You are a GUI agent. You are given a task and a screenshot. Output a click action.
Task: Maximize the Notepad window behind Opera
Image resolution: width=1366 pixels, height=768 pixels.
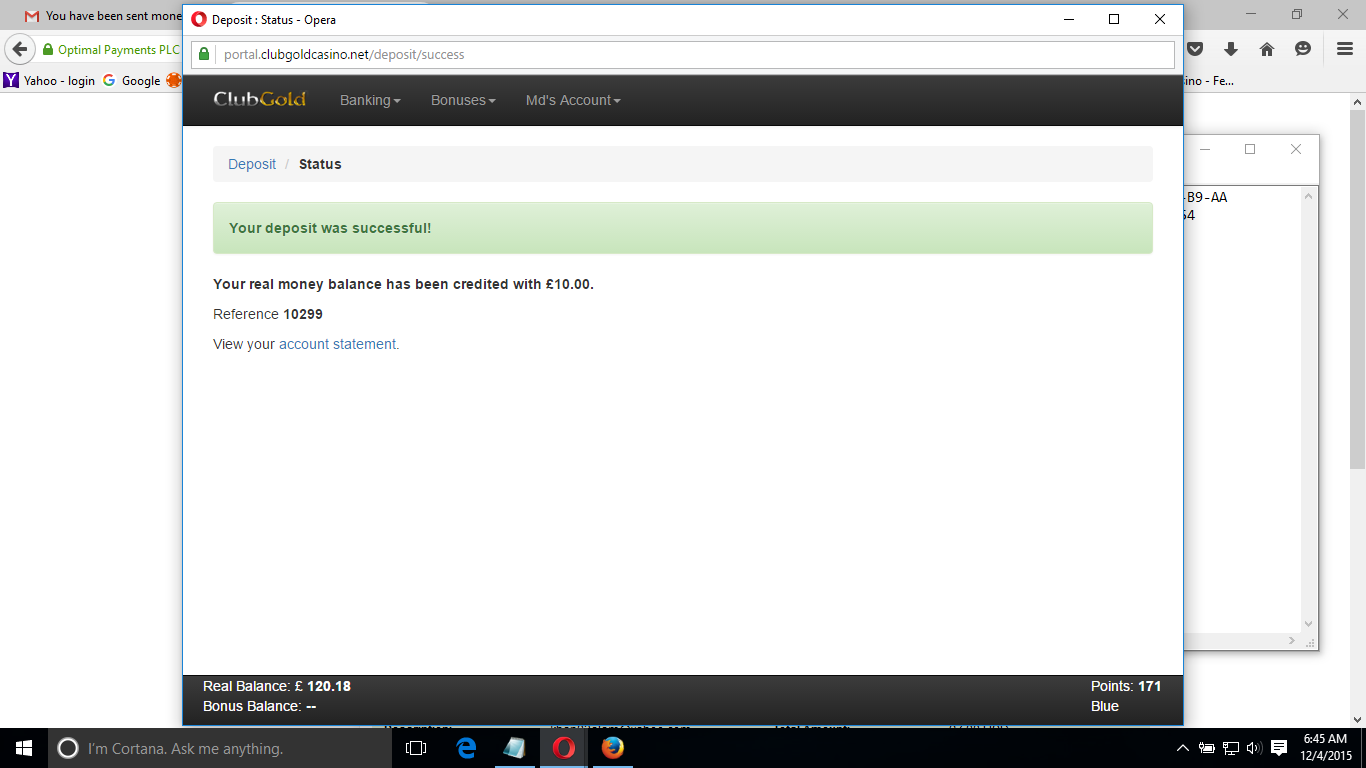[x=1250, y=149]
